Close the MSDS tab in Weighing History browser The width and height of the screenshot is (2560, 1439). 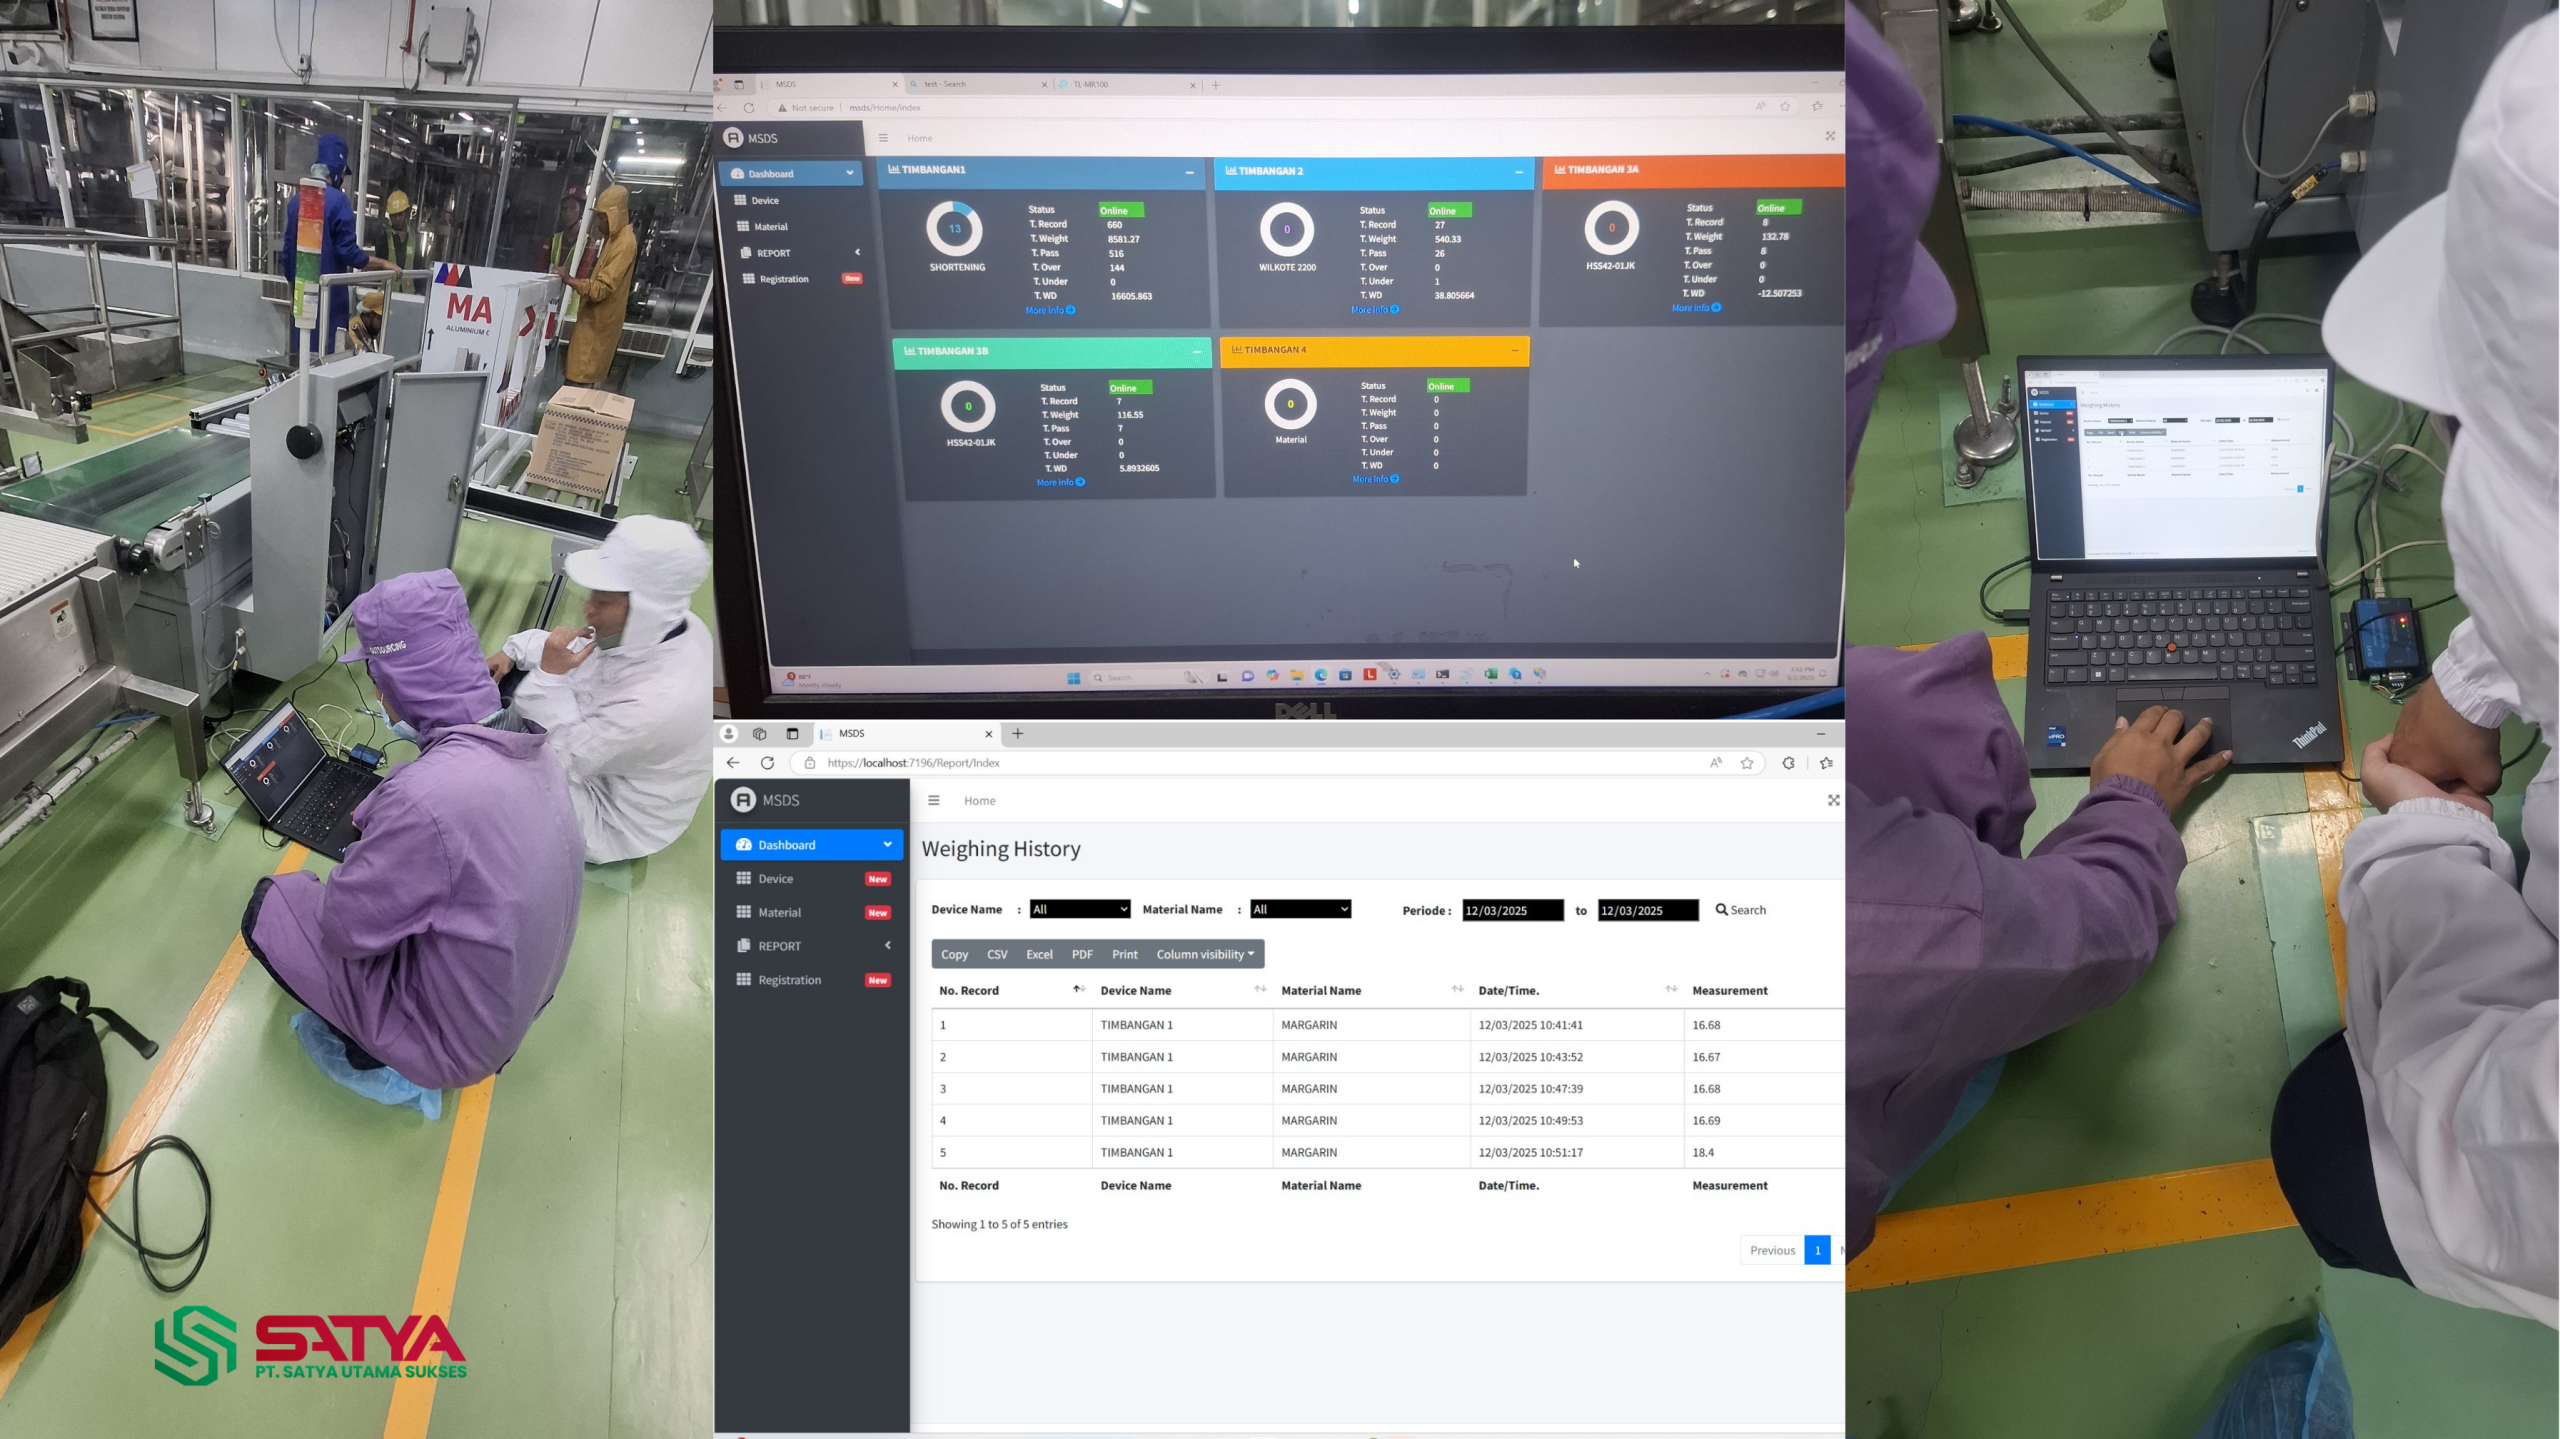(x=989, y=733)
